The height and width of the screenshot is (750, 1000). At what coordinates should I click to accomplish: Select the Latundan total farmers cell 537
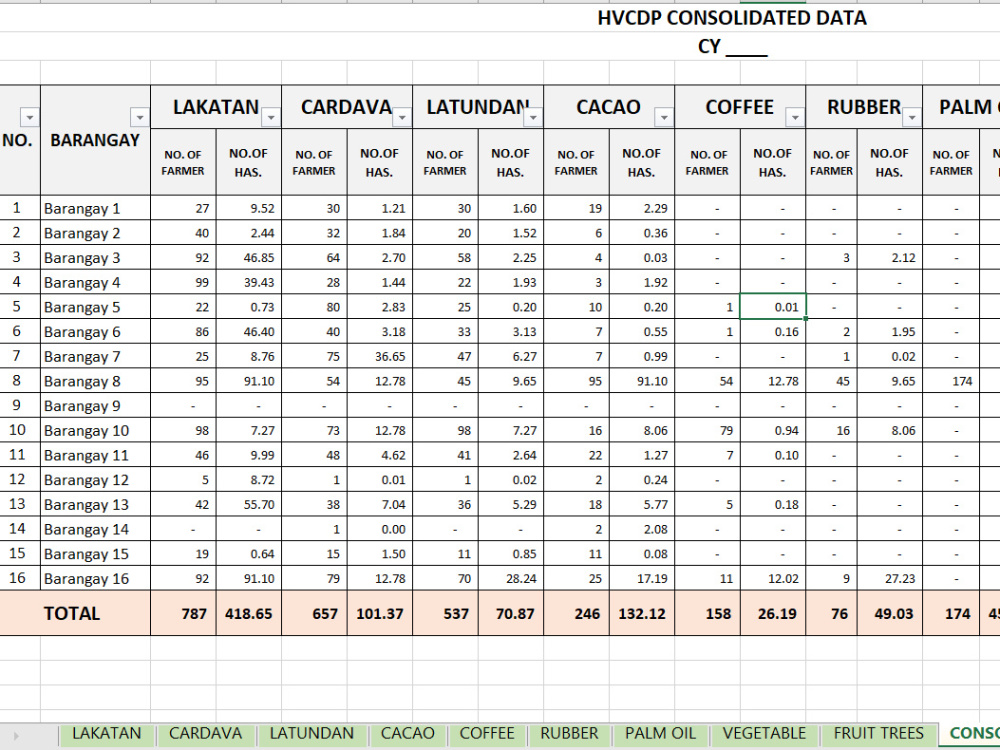[x=446, y=613]
